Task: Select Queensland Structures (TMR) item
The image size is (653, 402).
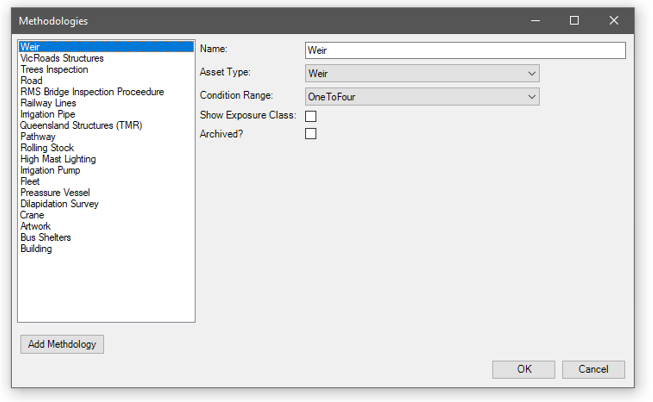Action: (81, 126)
